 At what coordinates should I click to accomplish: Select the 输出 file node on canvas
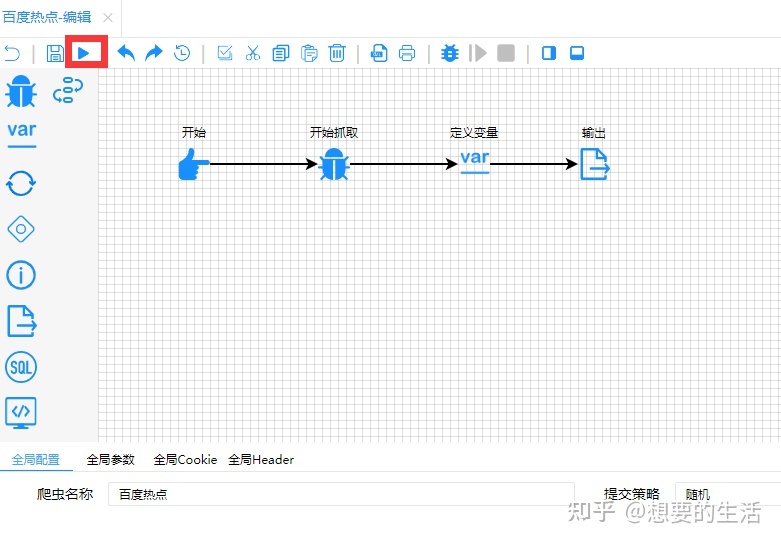(595, 164)
